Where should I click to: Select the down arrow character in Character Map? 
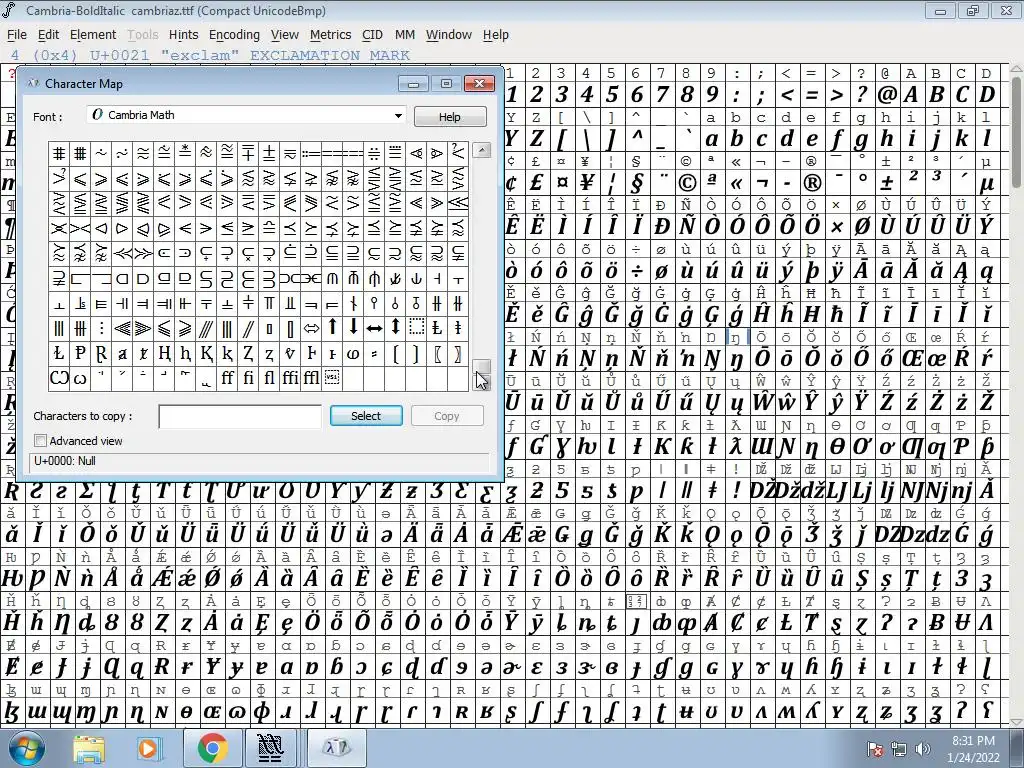pyautogui.click(x=353, y=327)
